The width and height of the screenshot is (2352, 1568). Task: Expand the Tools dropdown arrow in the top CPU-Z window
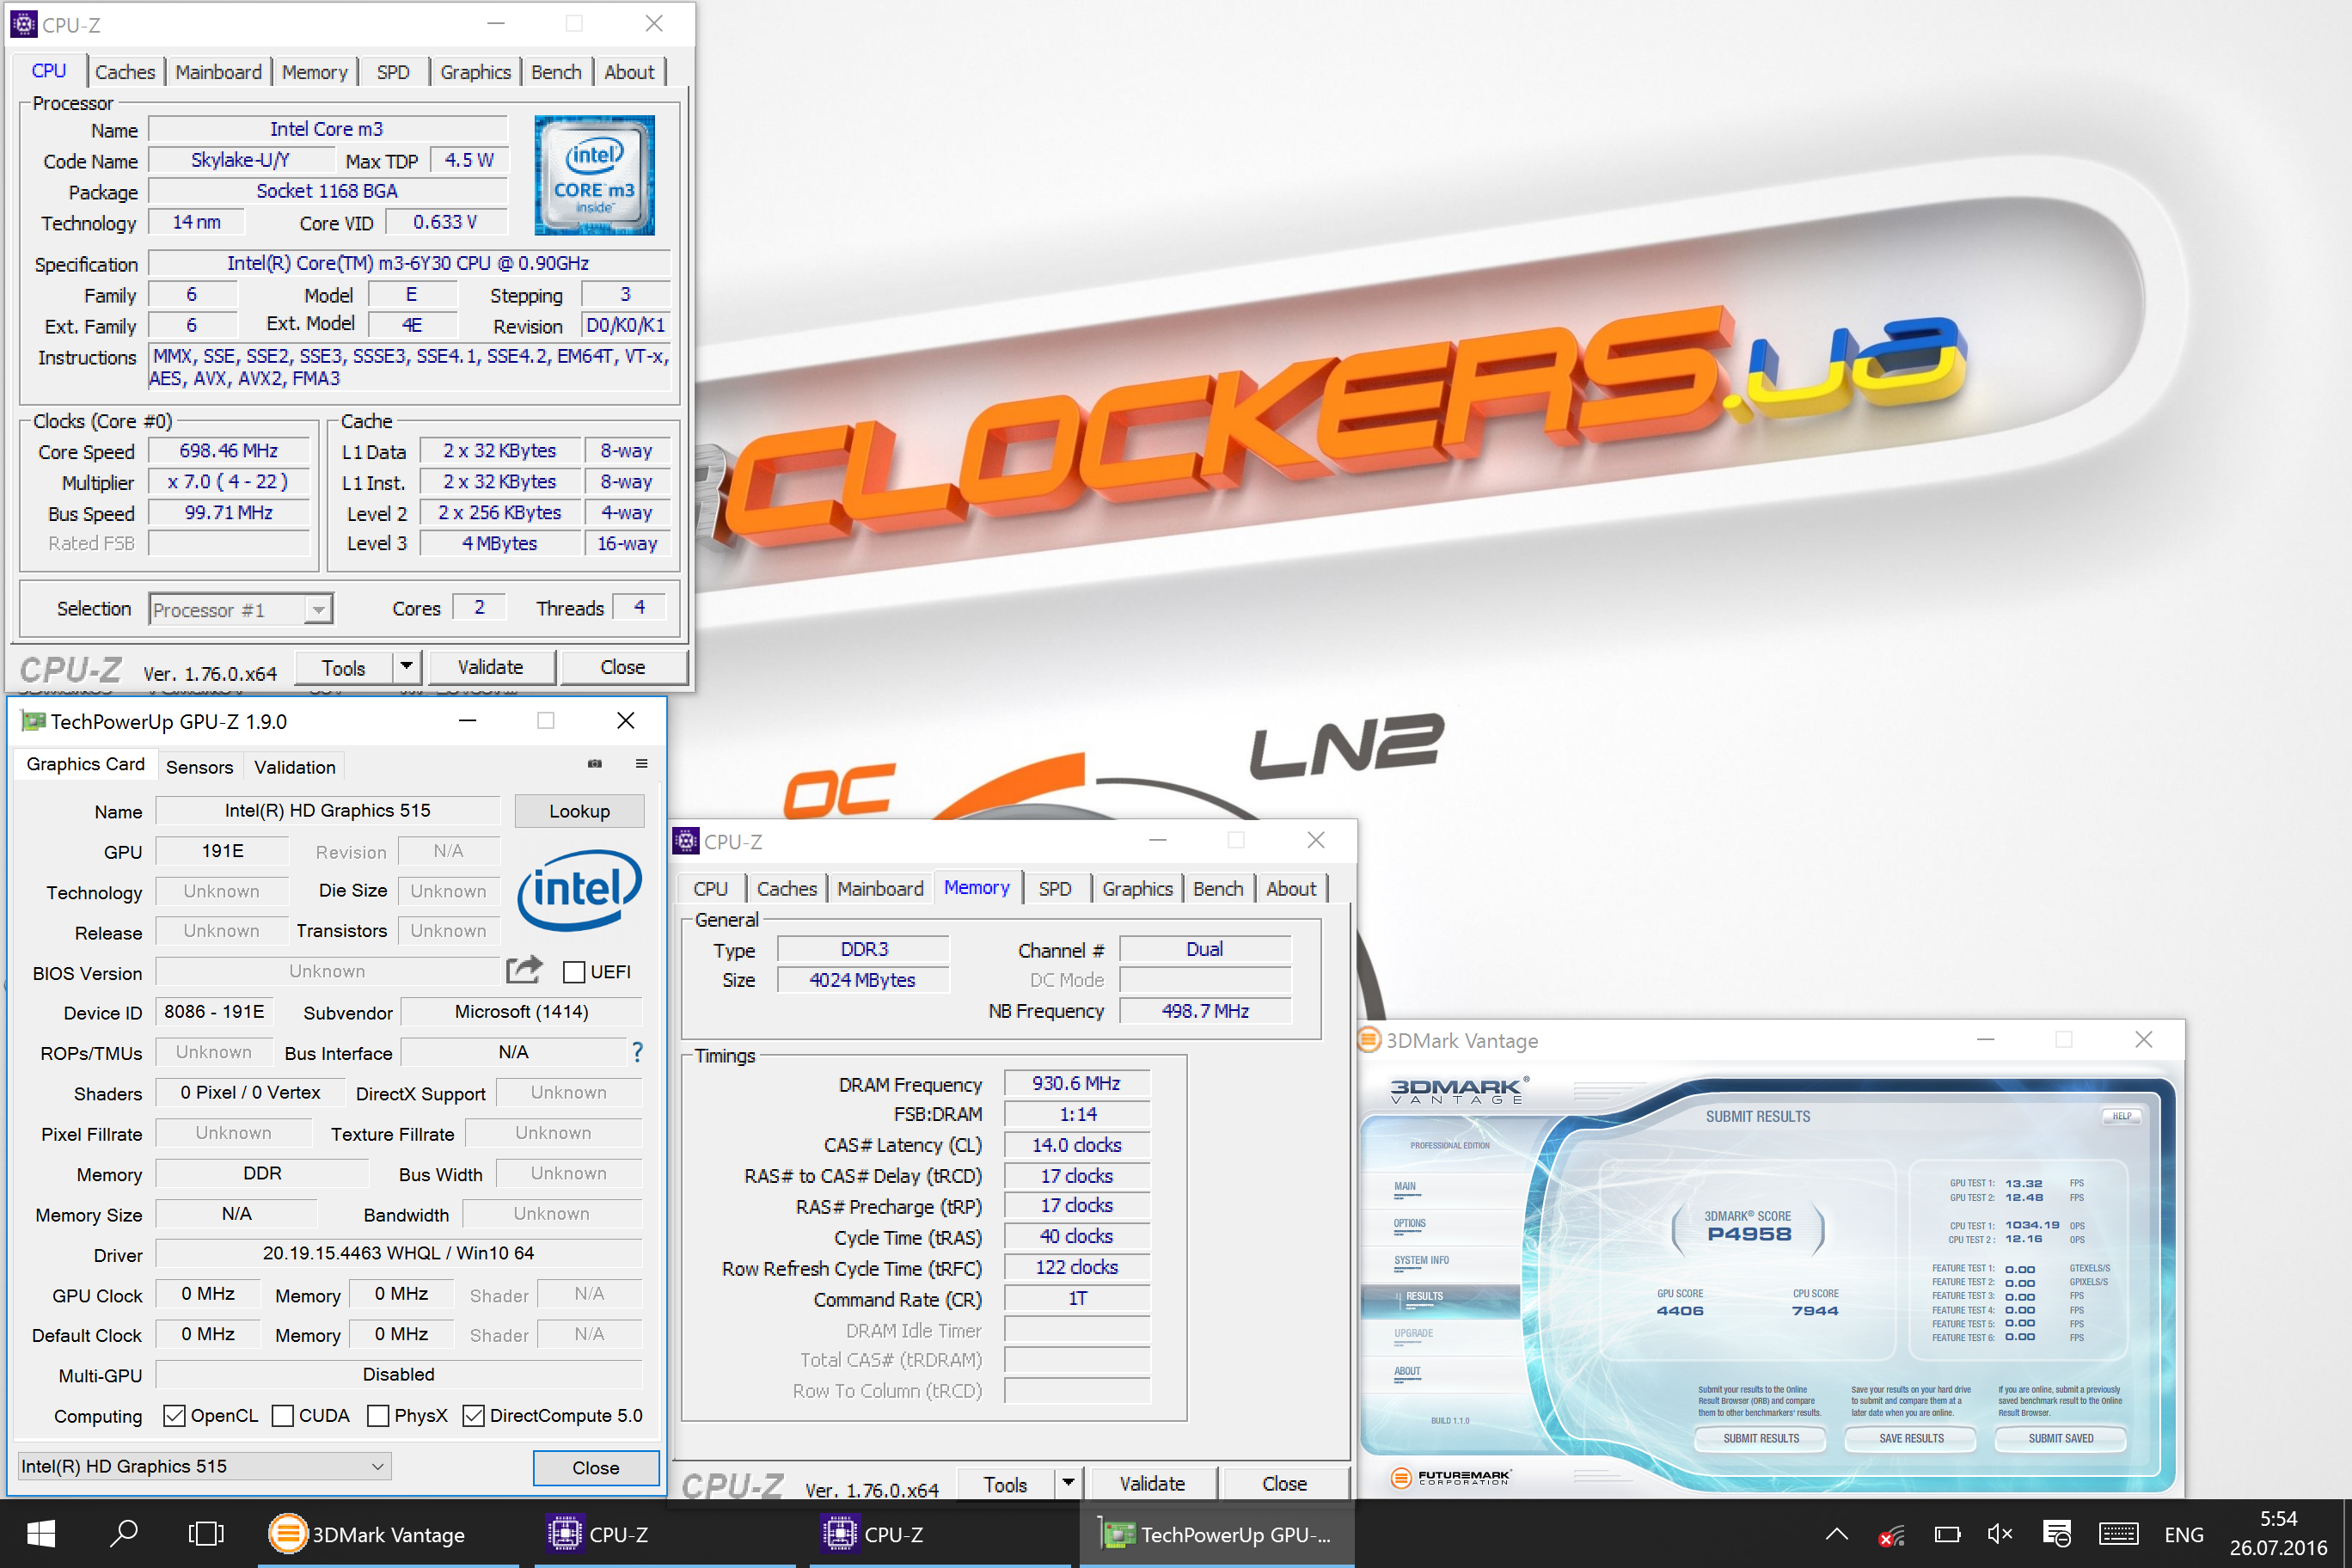click(x=406, y=666)
